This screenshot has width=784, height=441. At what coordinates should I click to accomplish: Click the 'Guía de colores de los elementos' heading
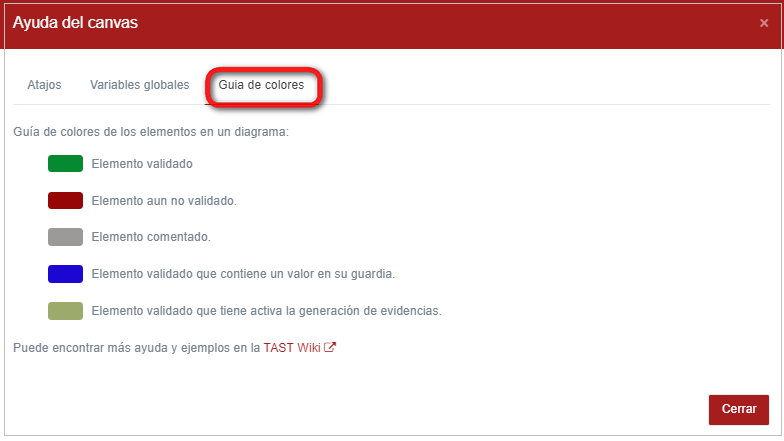point(150,132)
